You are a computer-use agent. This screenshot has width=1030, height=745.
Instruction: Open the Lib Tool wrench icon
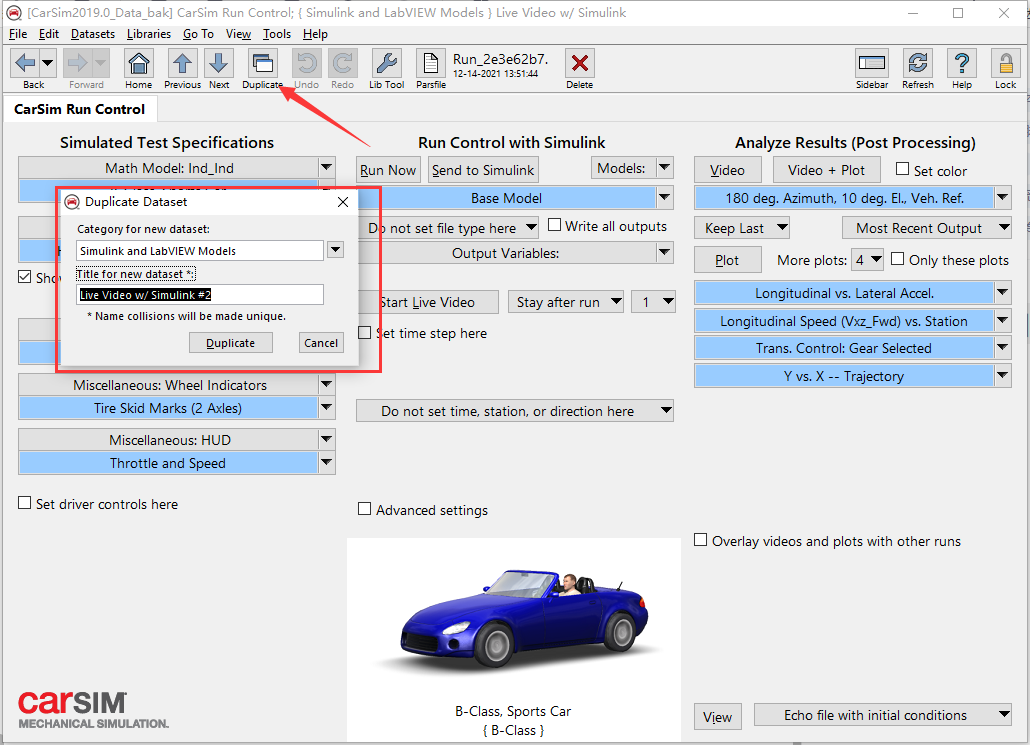point(386,64)
